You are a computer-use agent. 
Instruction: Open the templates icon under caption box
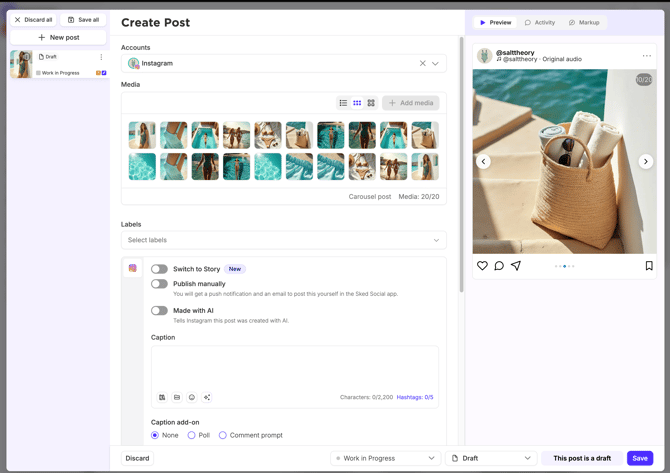pos(162,397)
